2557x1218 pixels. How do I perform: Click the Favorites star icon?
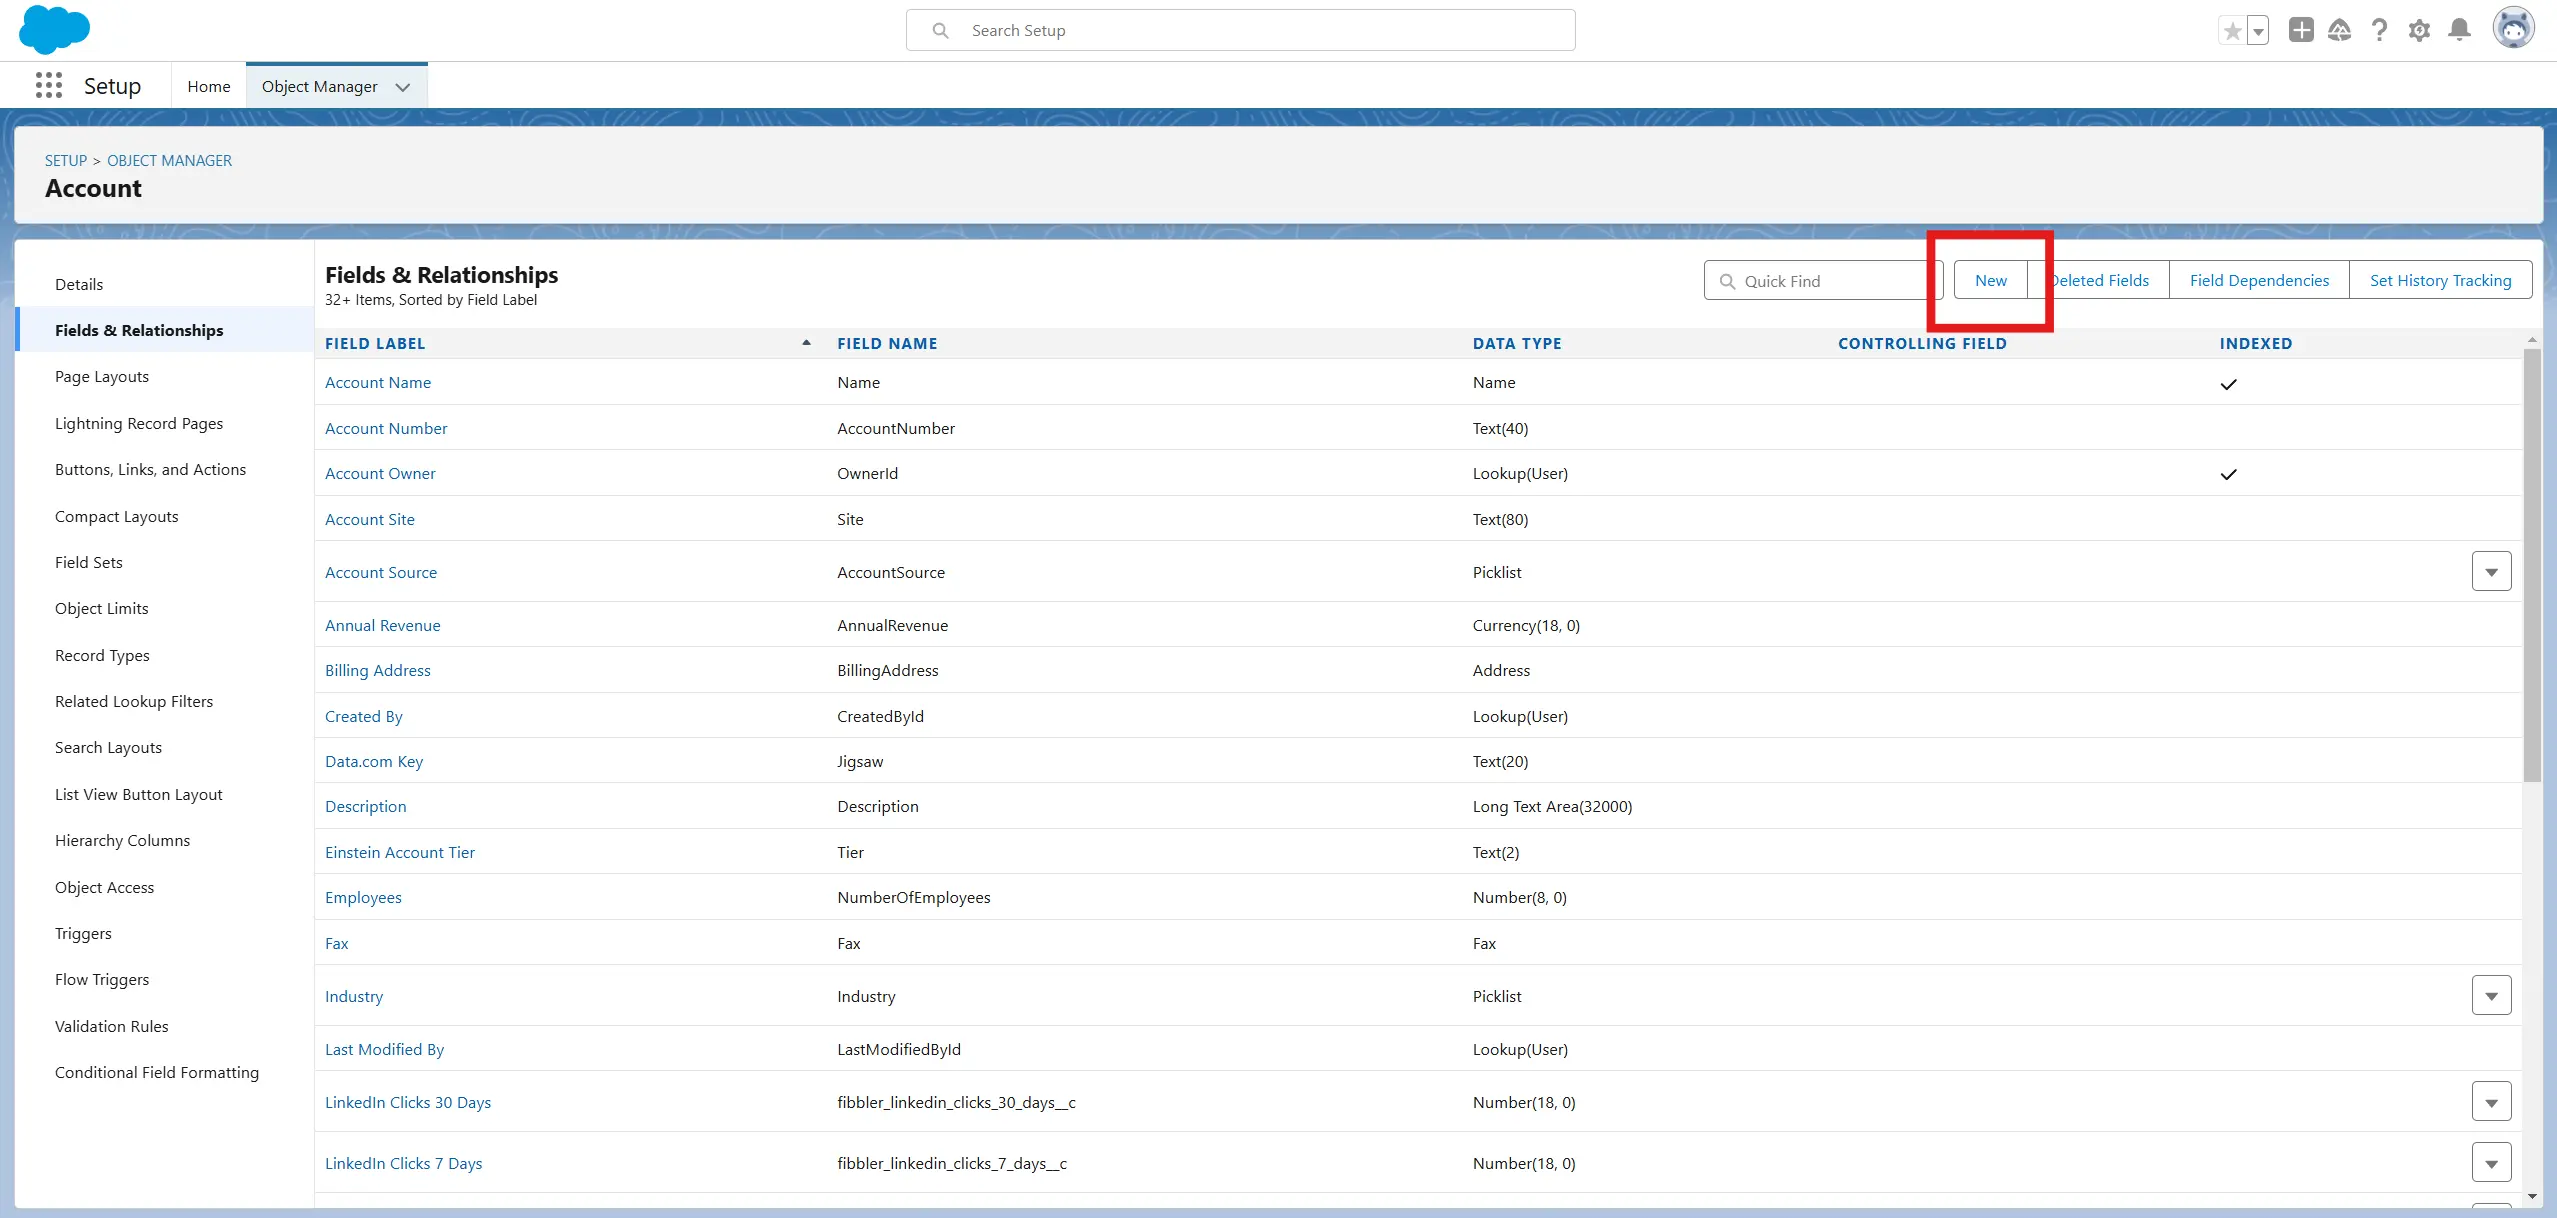[x=2231, y=31]
